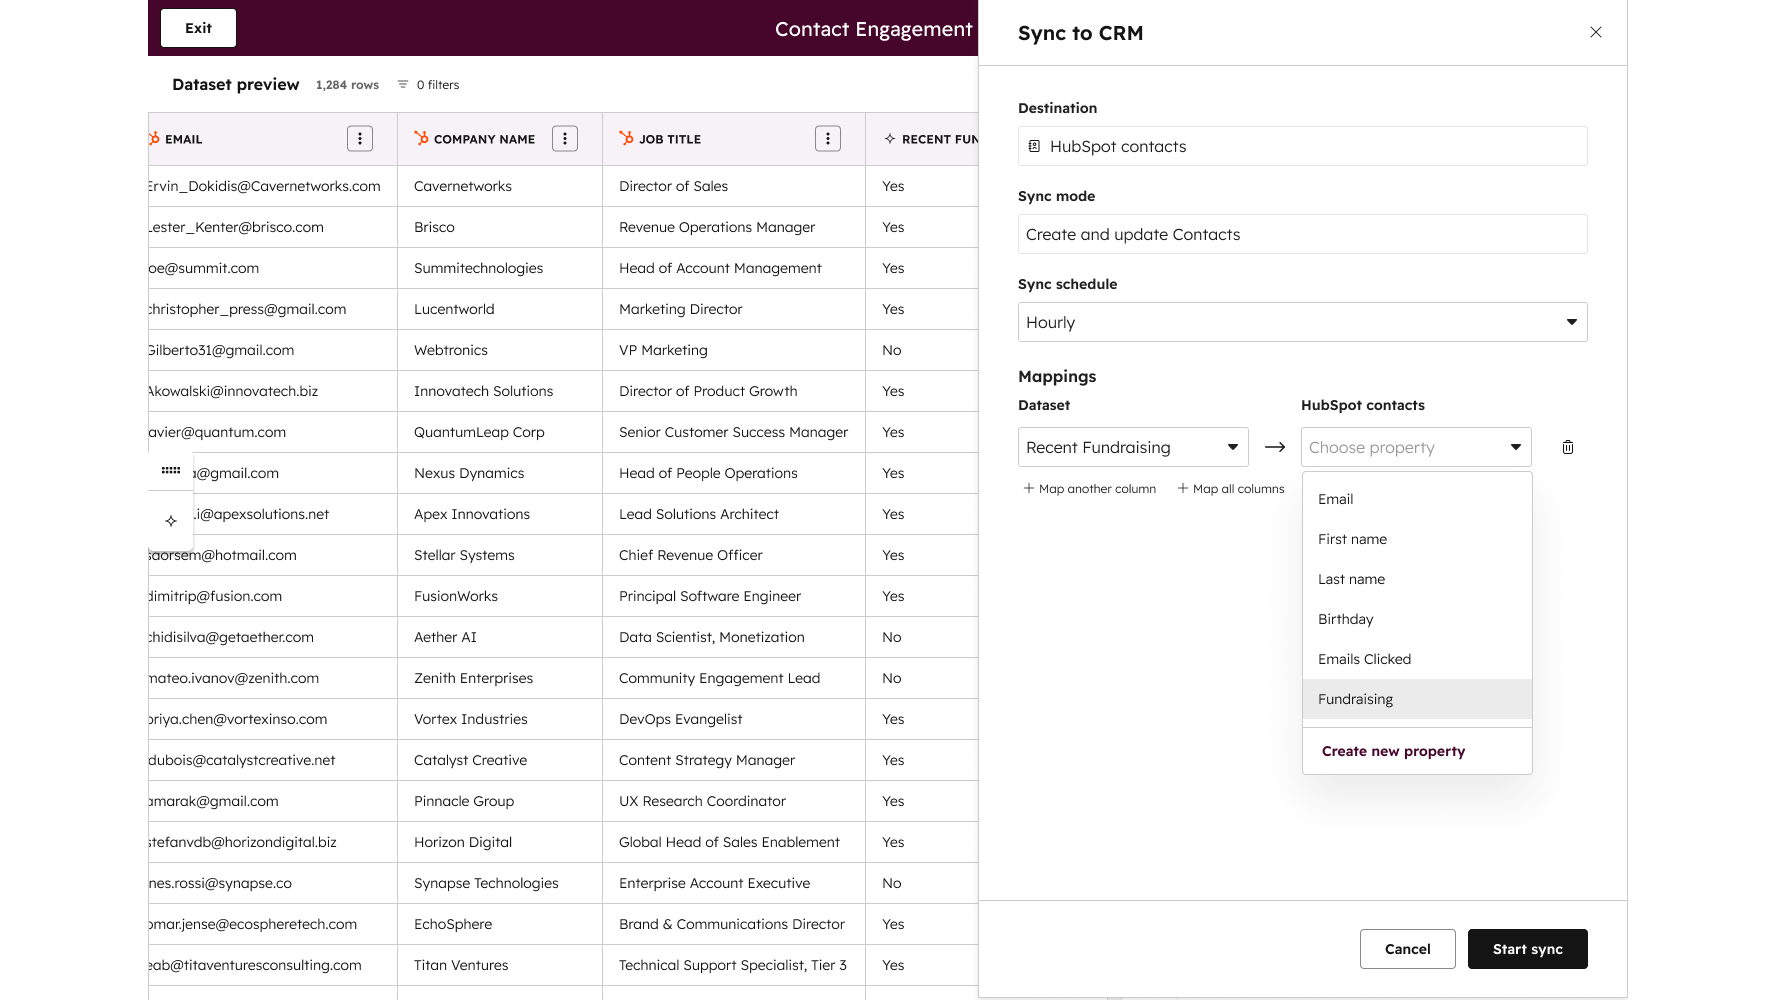The height and width of the screenshot is (1000, 1777).
Task: Pick the Birthday property option
Action: click(1345, 619)
